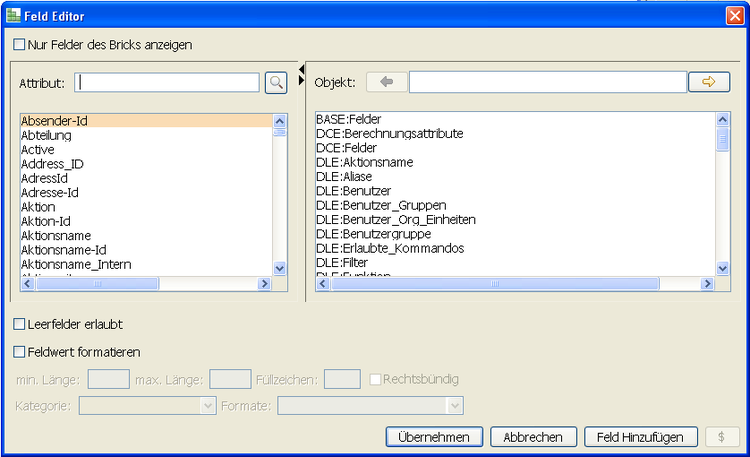Click the Abbrechen button
This screenshot has width=750, height=457.
tap(539, 437)
